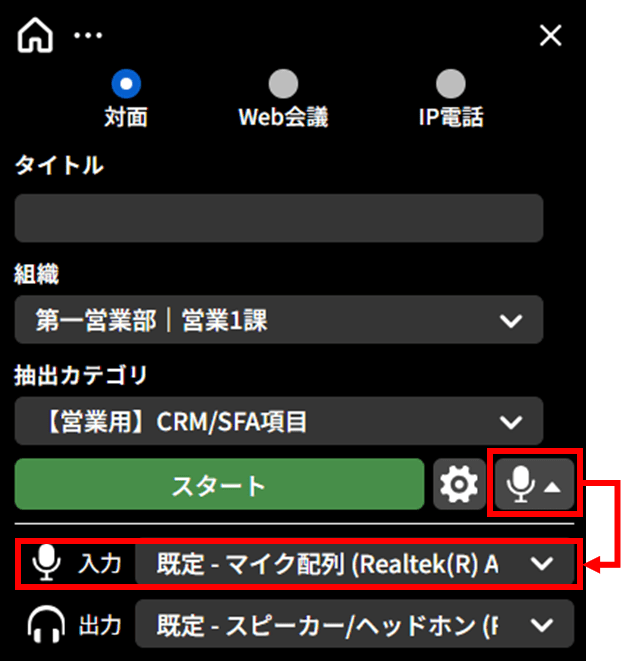Open settings with the gear icon
The width and height of the screenshot is (621, 661).
(x=459, y=484)
